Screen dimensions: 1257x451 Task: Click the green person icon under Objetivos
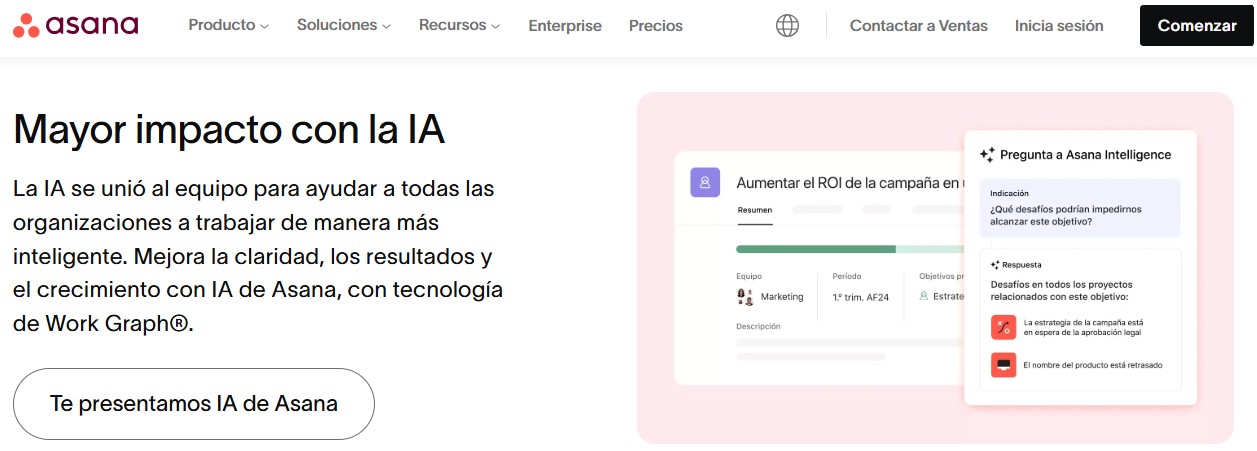point(924,296)
